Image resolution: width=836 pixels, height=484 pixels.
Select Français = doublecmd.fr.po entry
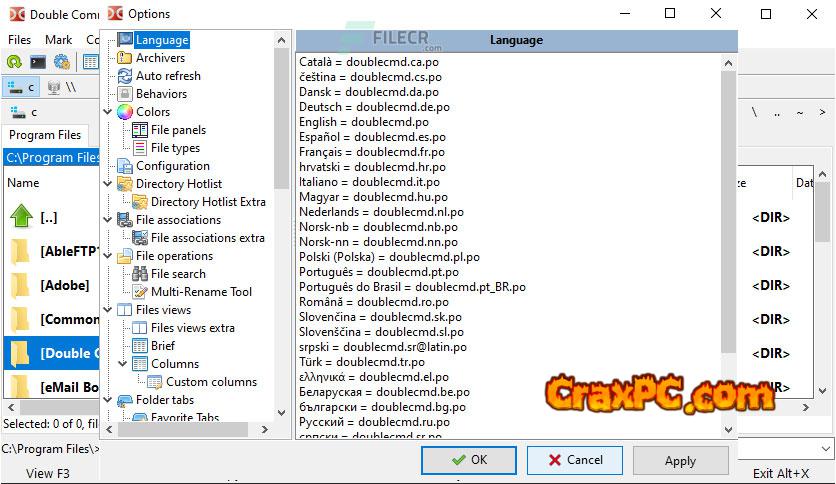[x=372, y=152]
